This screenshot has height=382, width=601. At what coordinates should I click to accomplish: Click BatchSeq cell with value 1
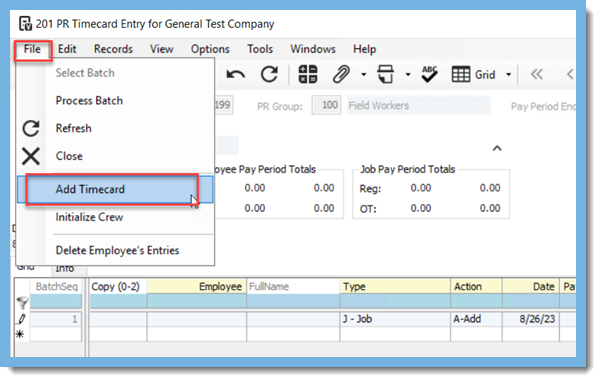coord(56,320)
